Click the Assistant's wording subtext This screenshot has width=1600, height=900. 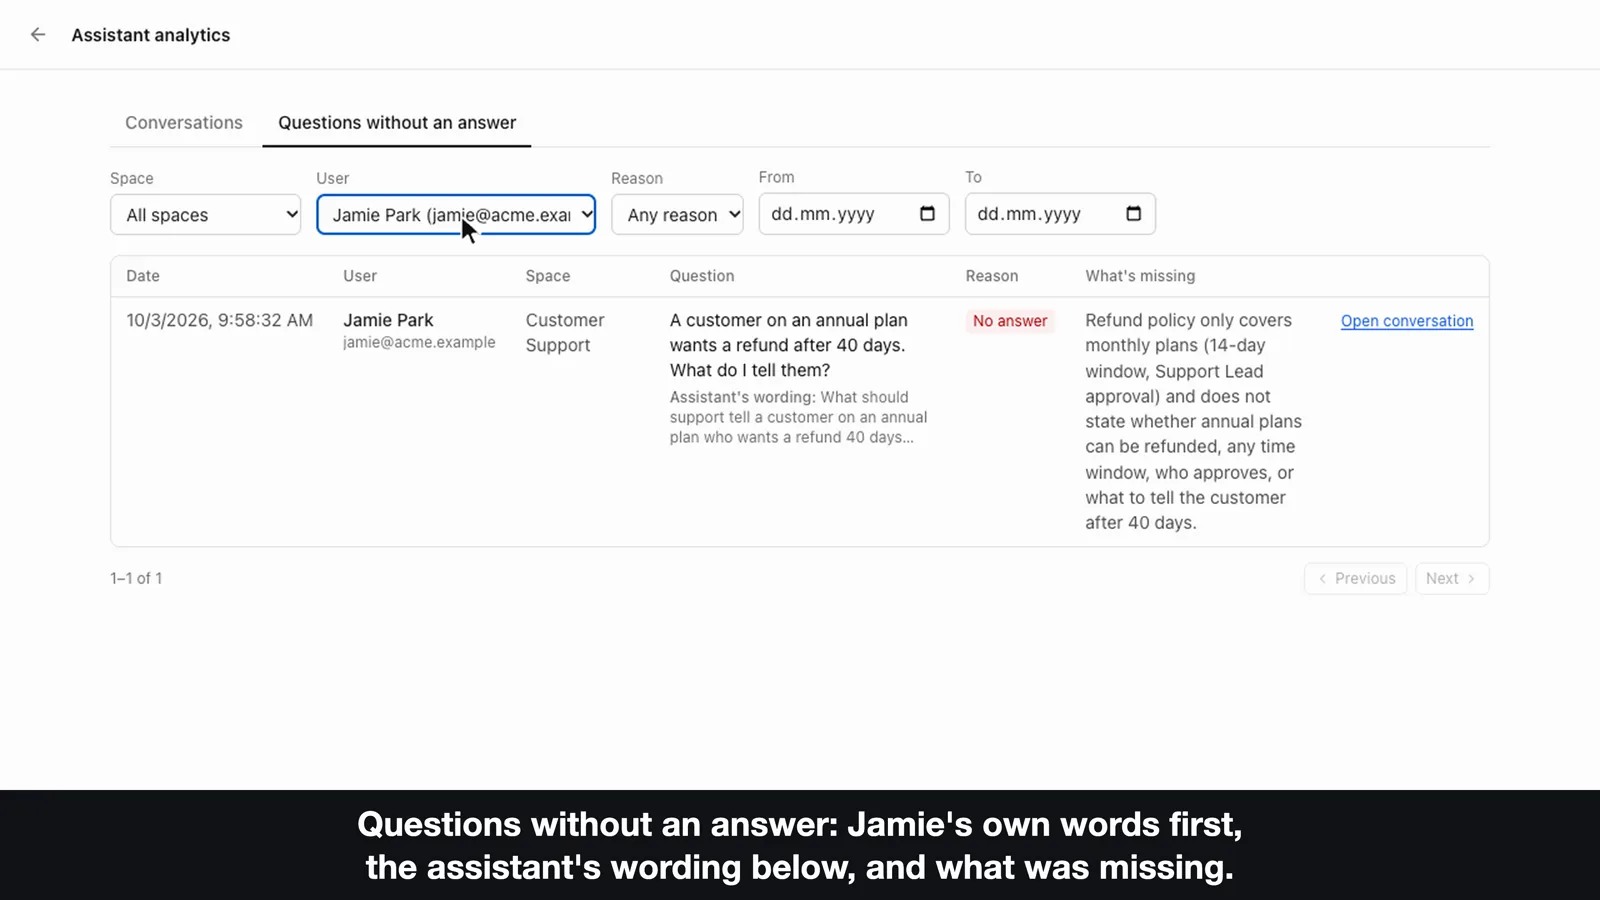coord(799,417)
